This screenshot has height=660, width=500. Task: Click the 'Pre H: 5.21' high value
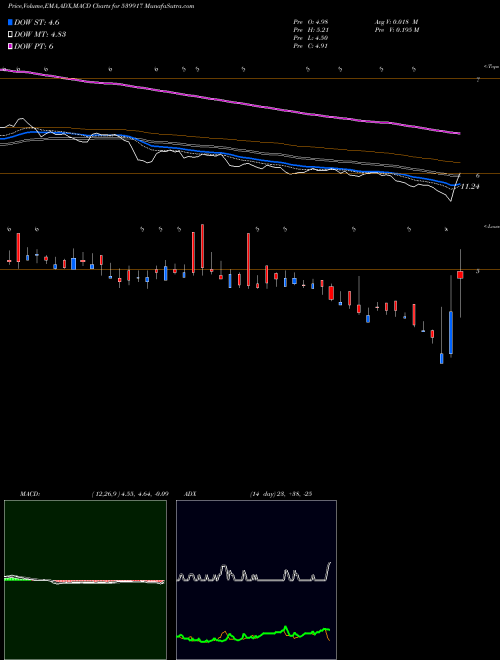[x=311, y=30]
